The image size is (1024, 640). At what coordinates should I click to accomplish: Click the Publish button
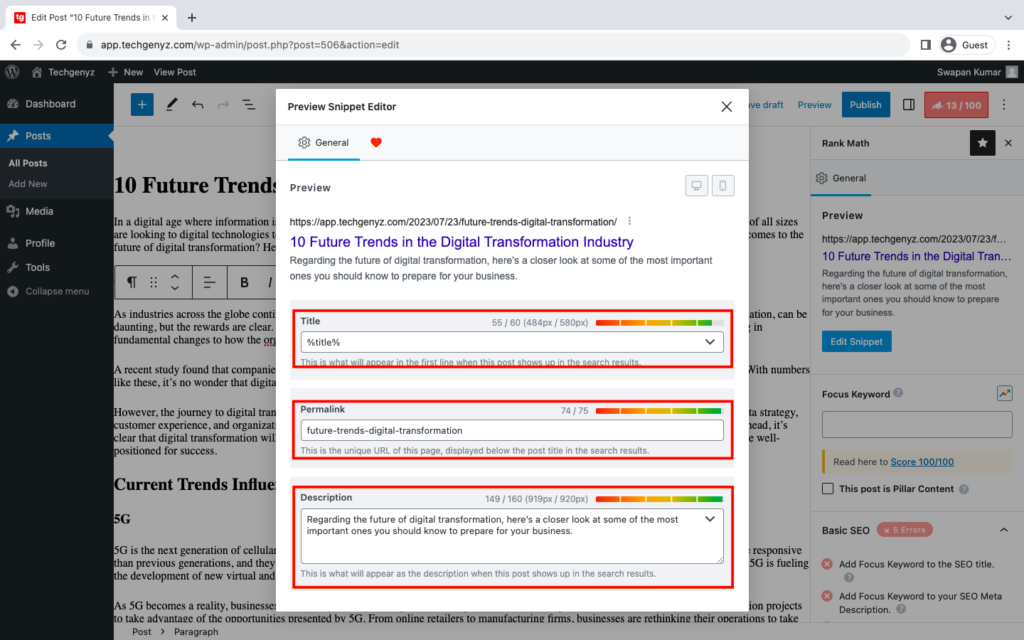tap(865, 104)
